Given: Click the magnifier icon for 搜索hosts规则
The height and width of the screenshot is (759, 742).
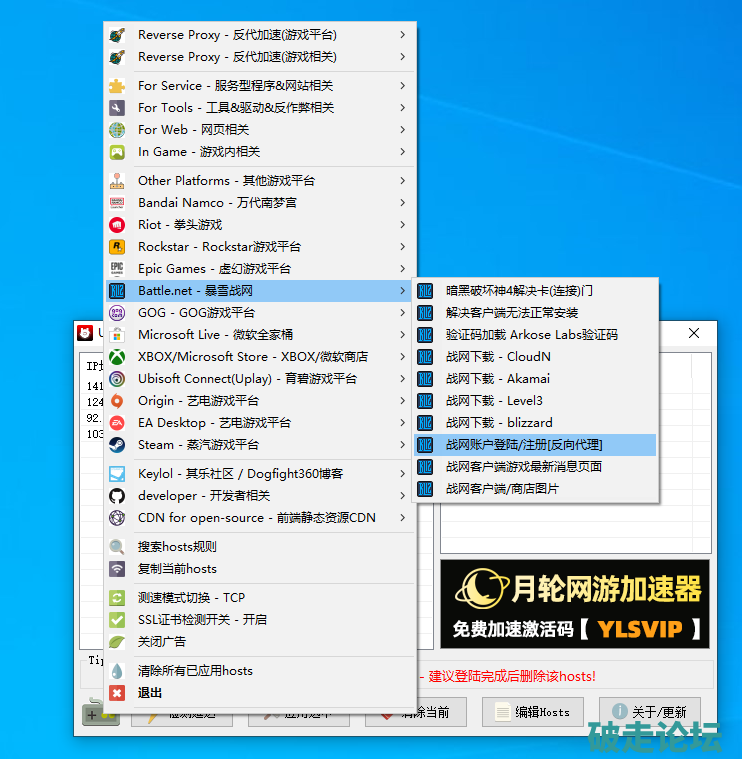Looking at the screenshot, I should tap(118, 547).
